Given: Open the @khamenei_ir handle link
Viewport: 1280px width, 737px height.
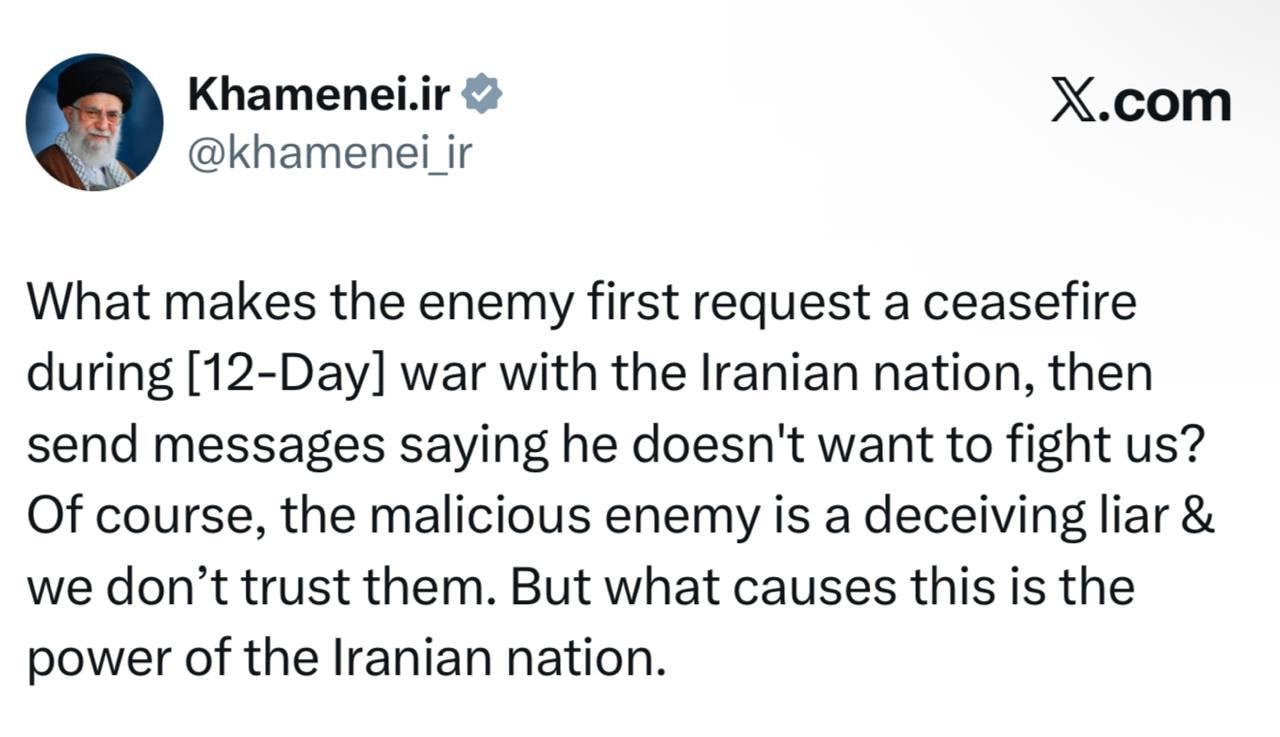Looking at the screenshot, I should click(329, 153).
